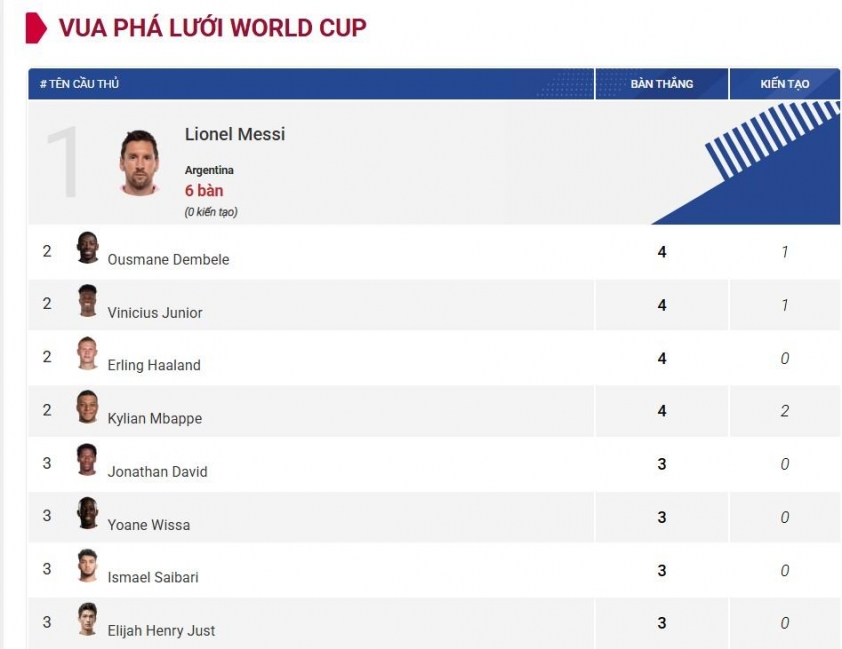Click Vinicius Junior's avatar

click(x=88, y=301)
